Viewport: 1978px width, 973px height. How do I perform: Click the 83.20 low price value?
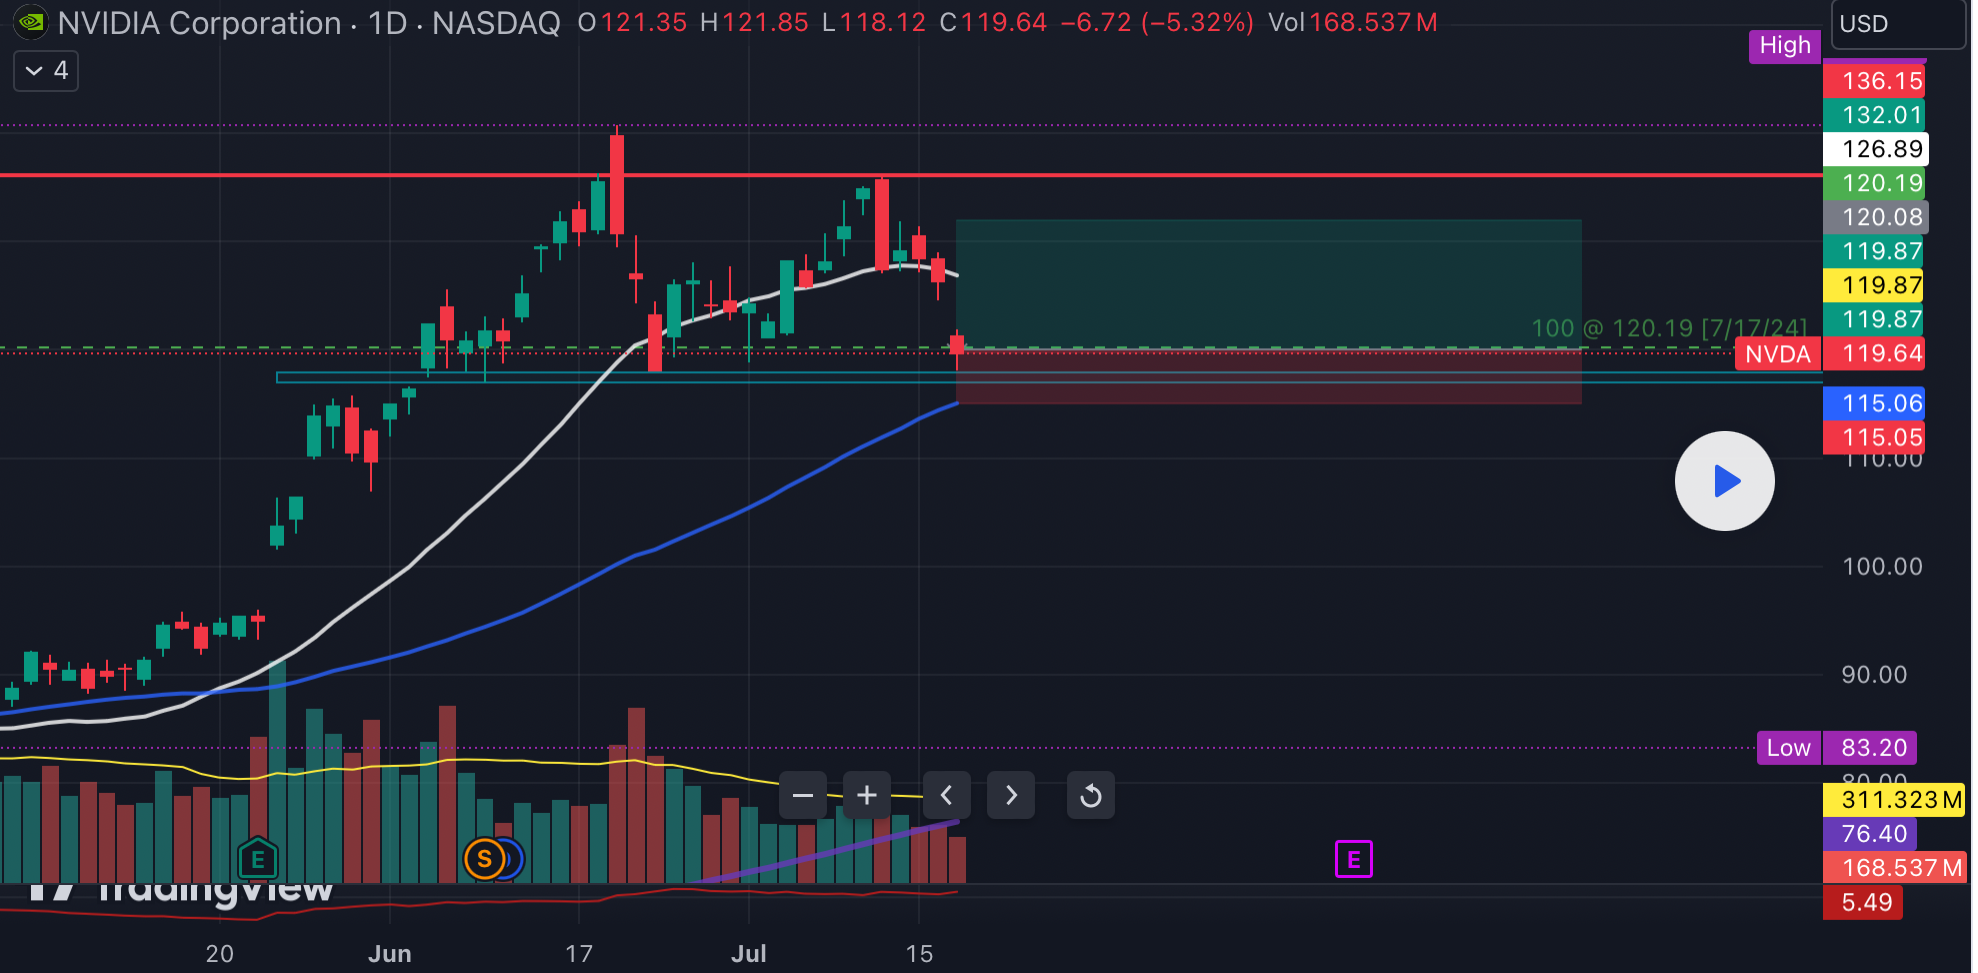tap(1870, 748)
